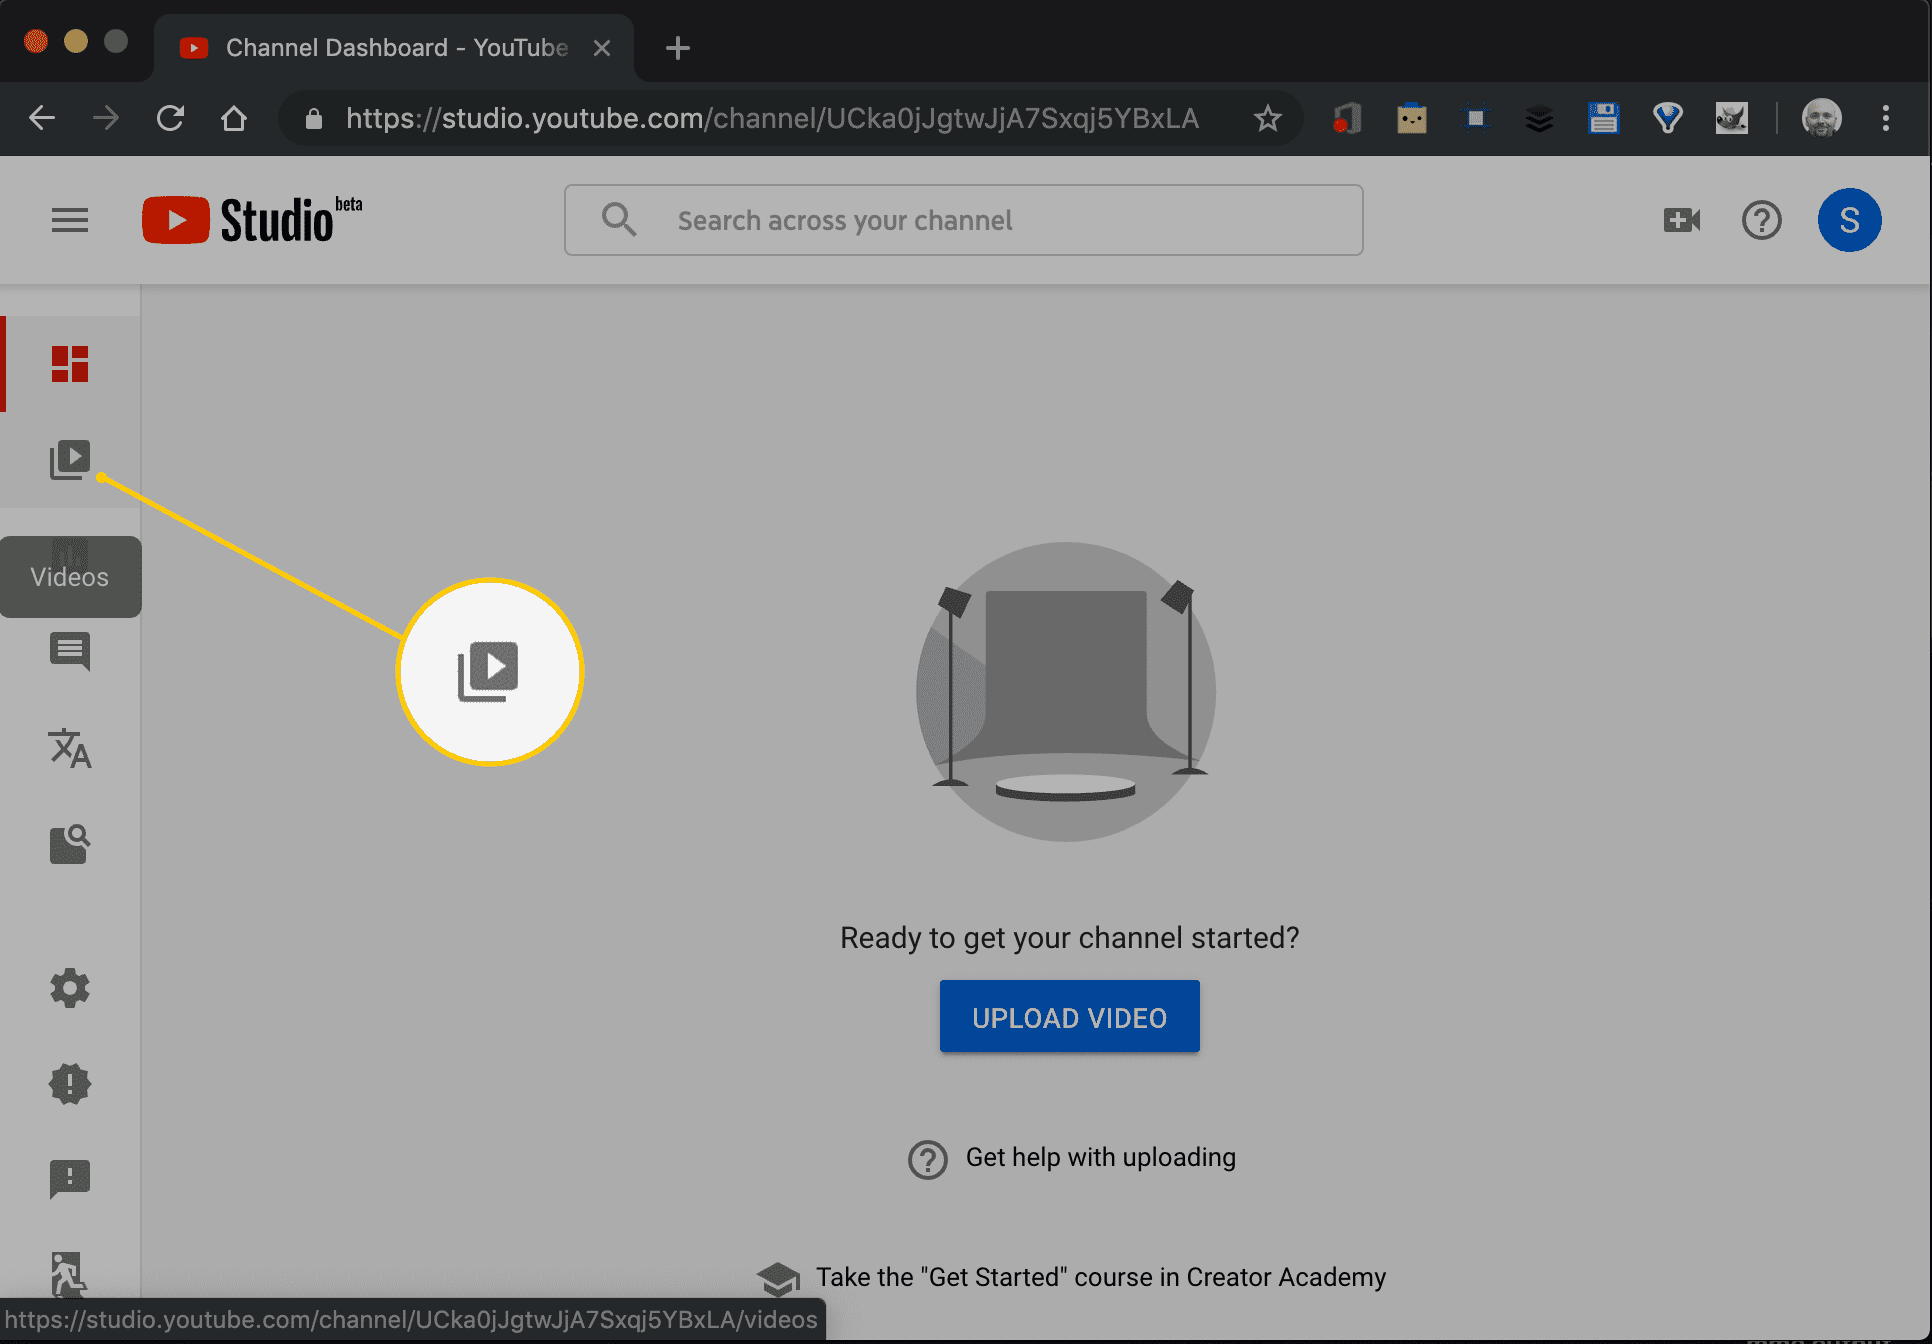Viewport: 1932px width, 1344px height.
Task: Click the Dashboard grid icon
Action: (x=69, y=363)
